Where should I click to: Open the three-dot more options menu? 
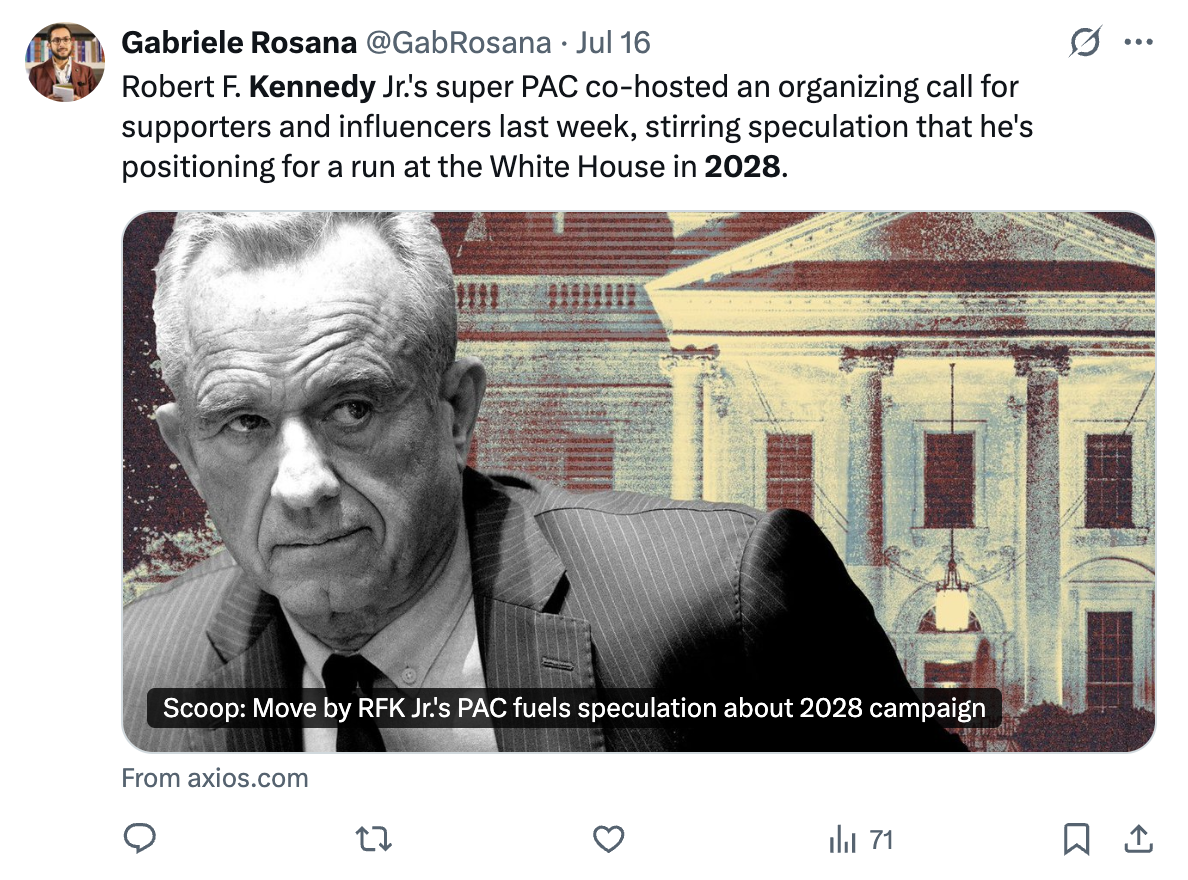click(1139, 42)
